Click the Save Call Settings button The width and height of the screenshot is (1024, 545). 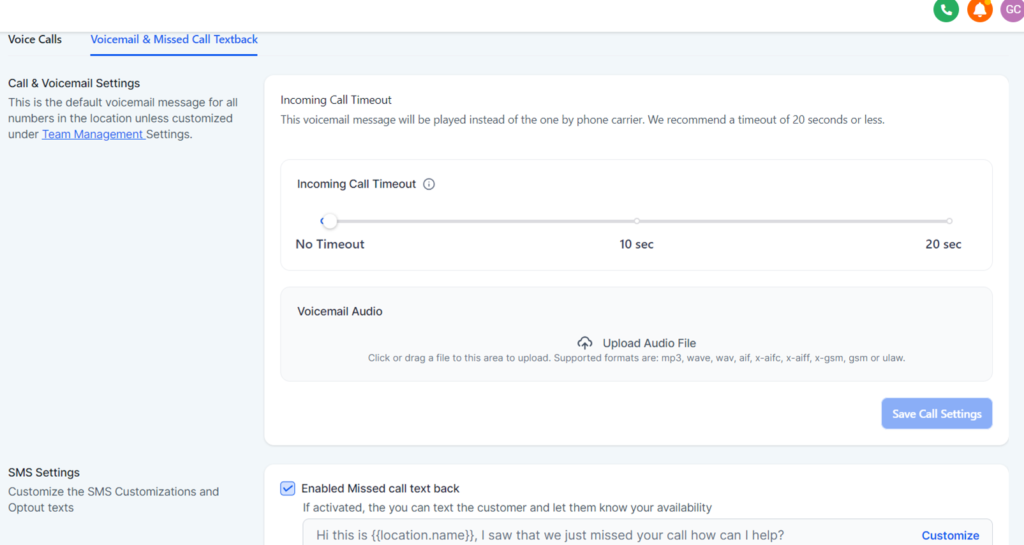(936, 414)
